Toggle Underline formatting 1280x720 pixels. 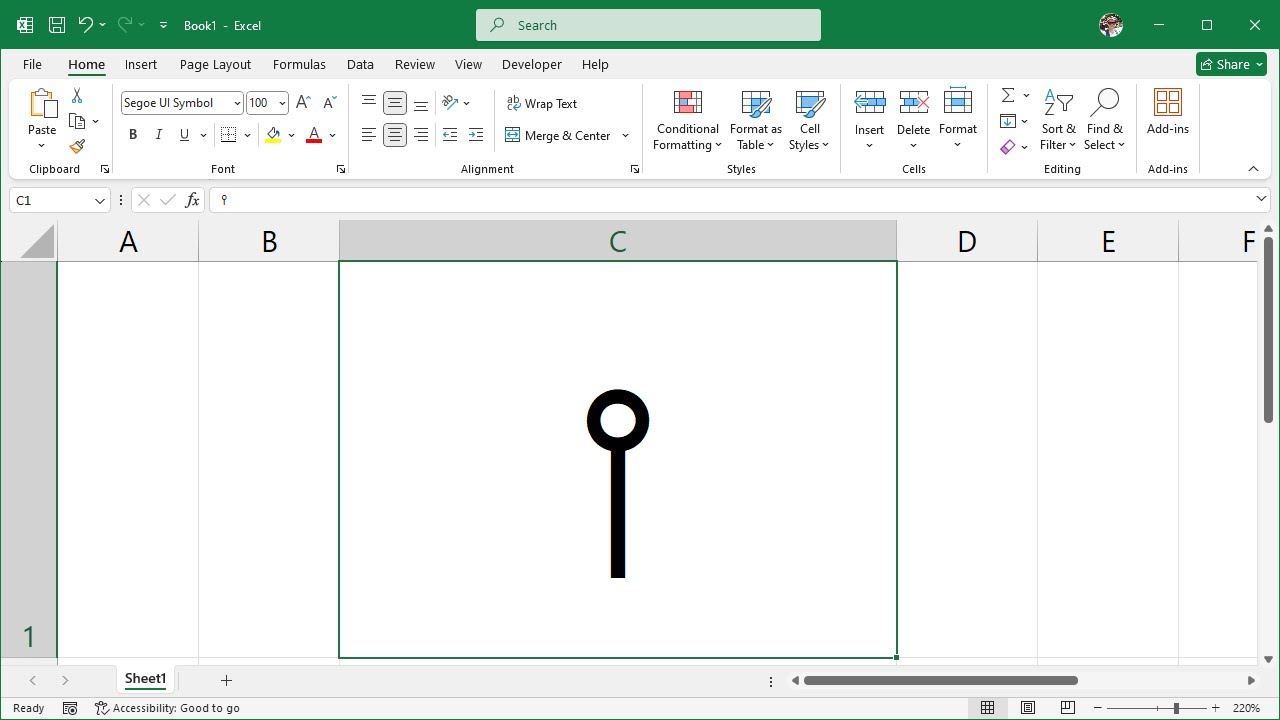(x=184, y=135)
